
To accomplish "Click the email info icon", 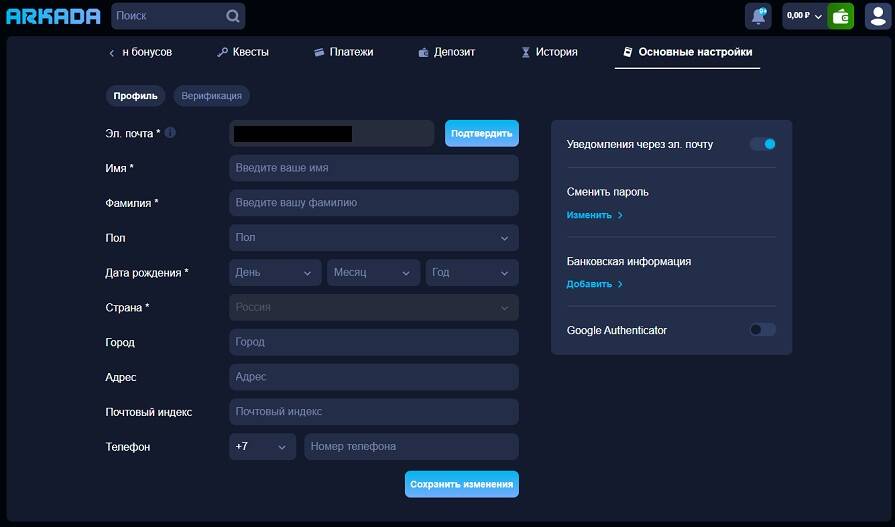I will point(170,132).
